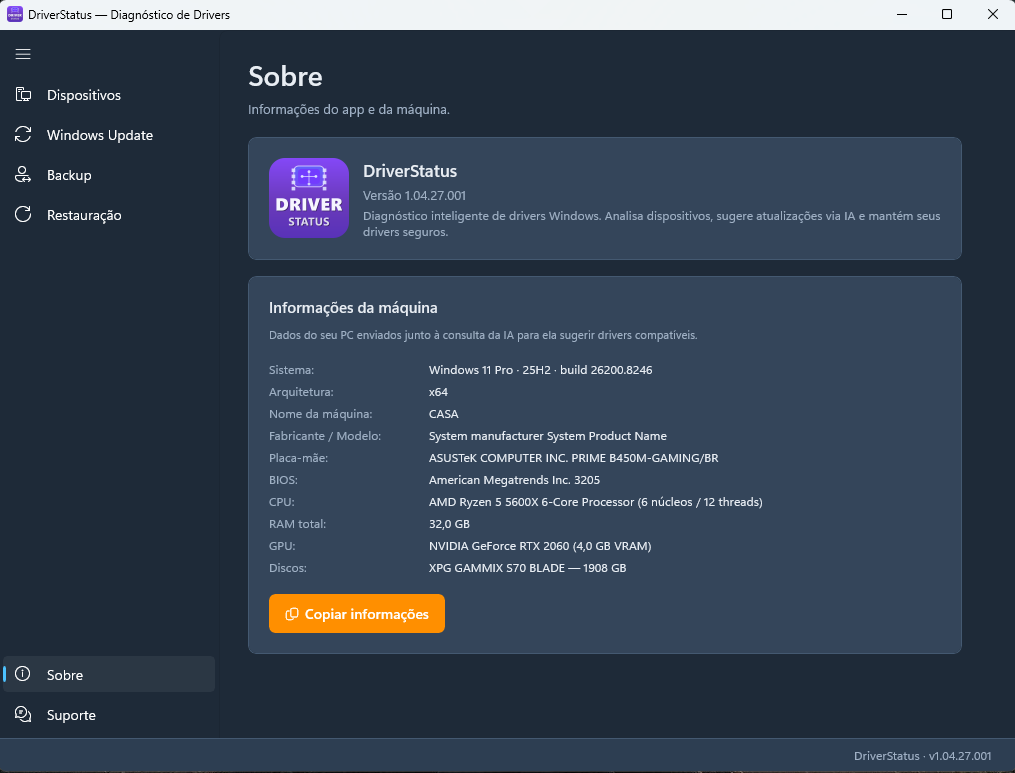
Task: Switch to Restauração page
Action: click(109, 216)
